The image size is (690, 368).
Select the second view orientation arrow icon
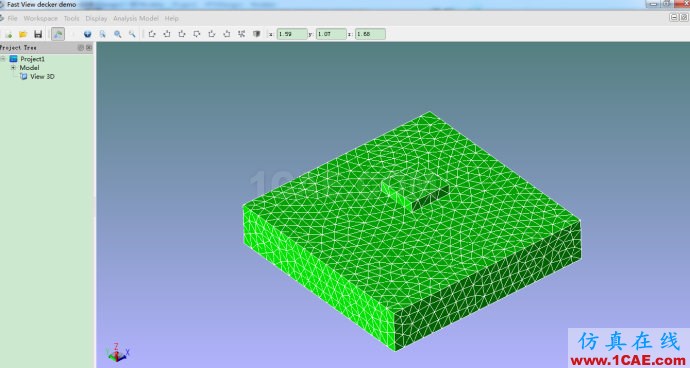pos(167,34)
